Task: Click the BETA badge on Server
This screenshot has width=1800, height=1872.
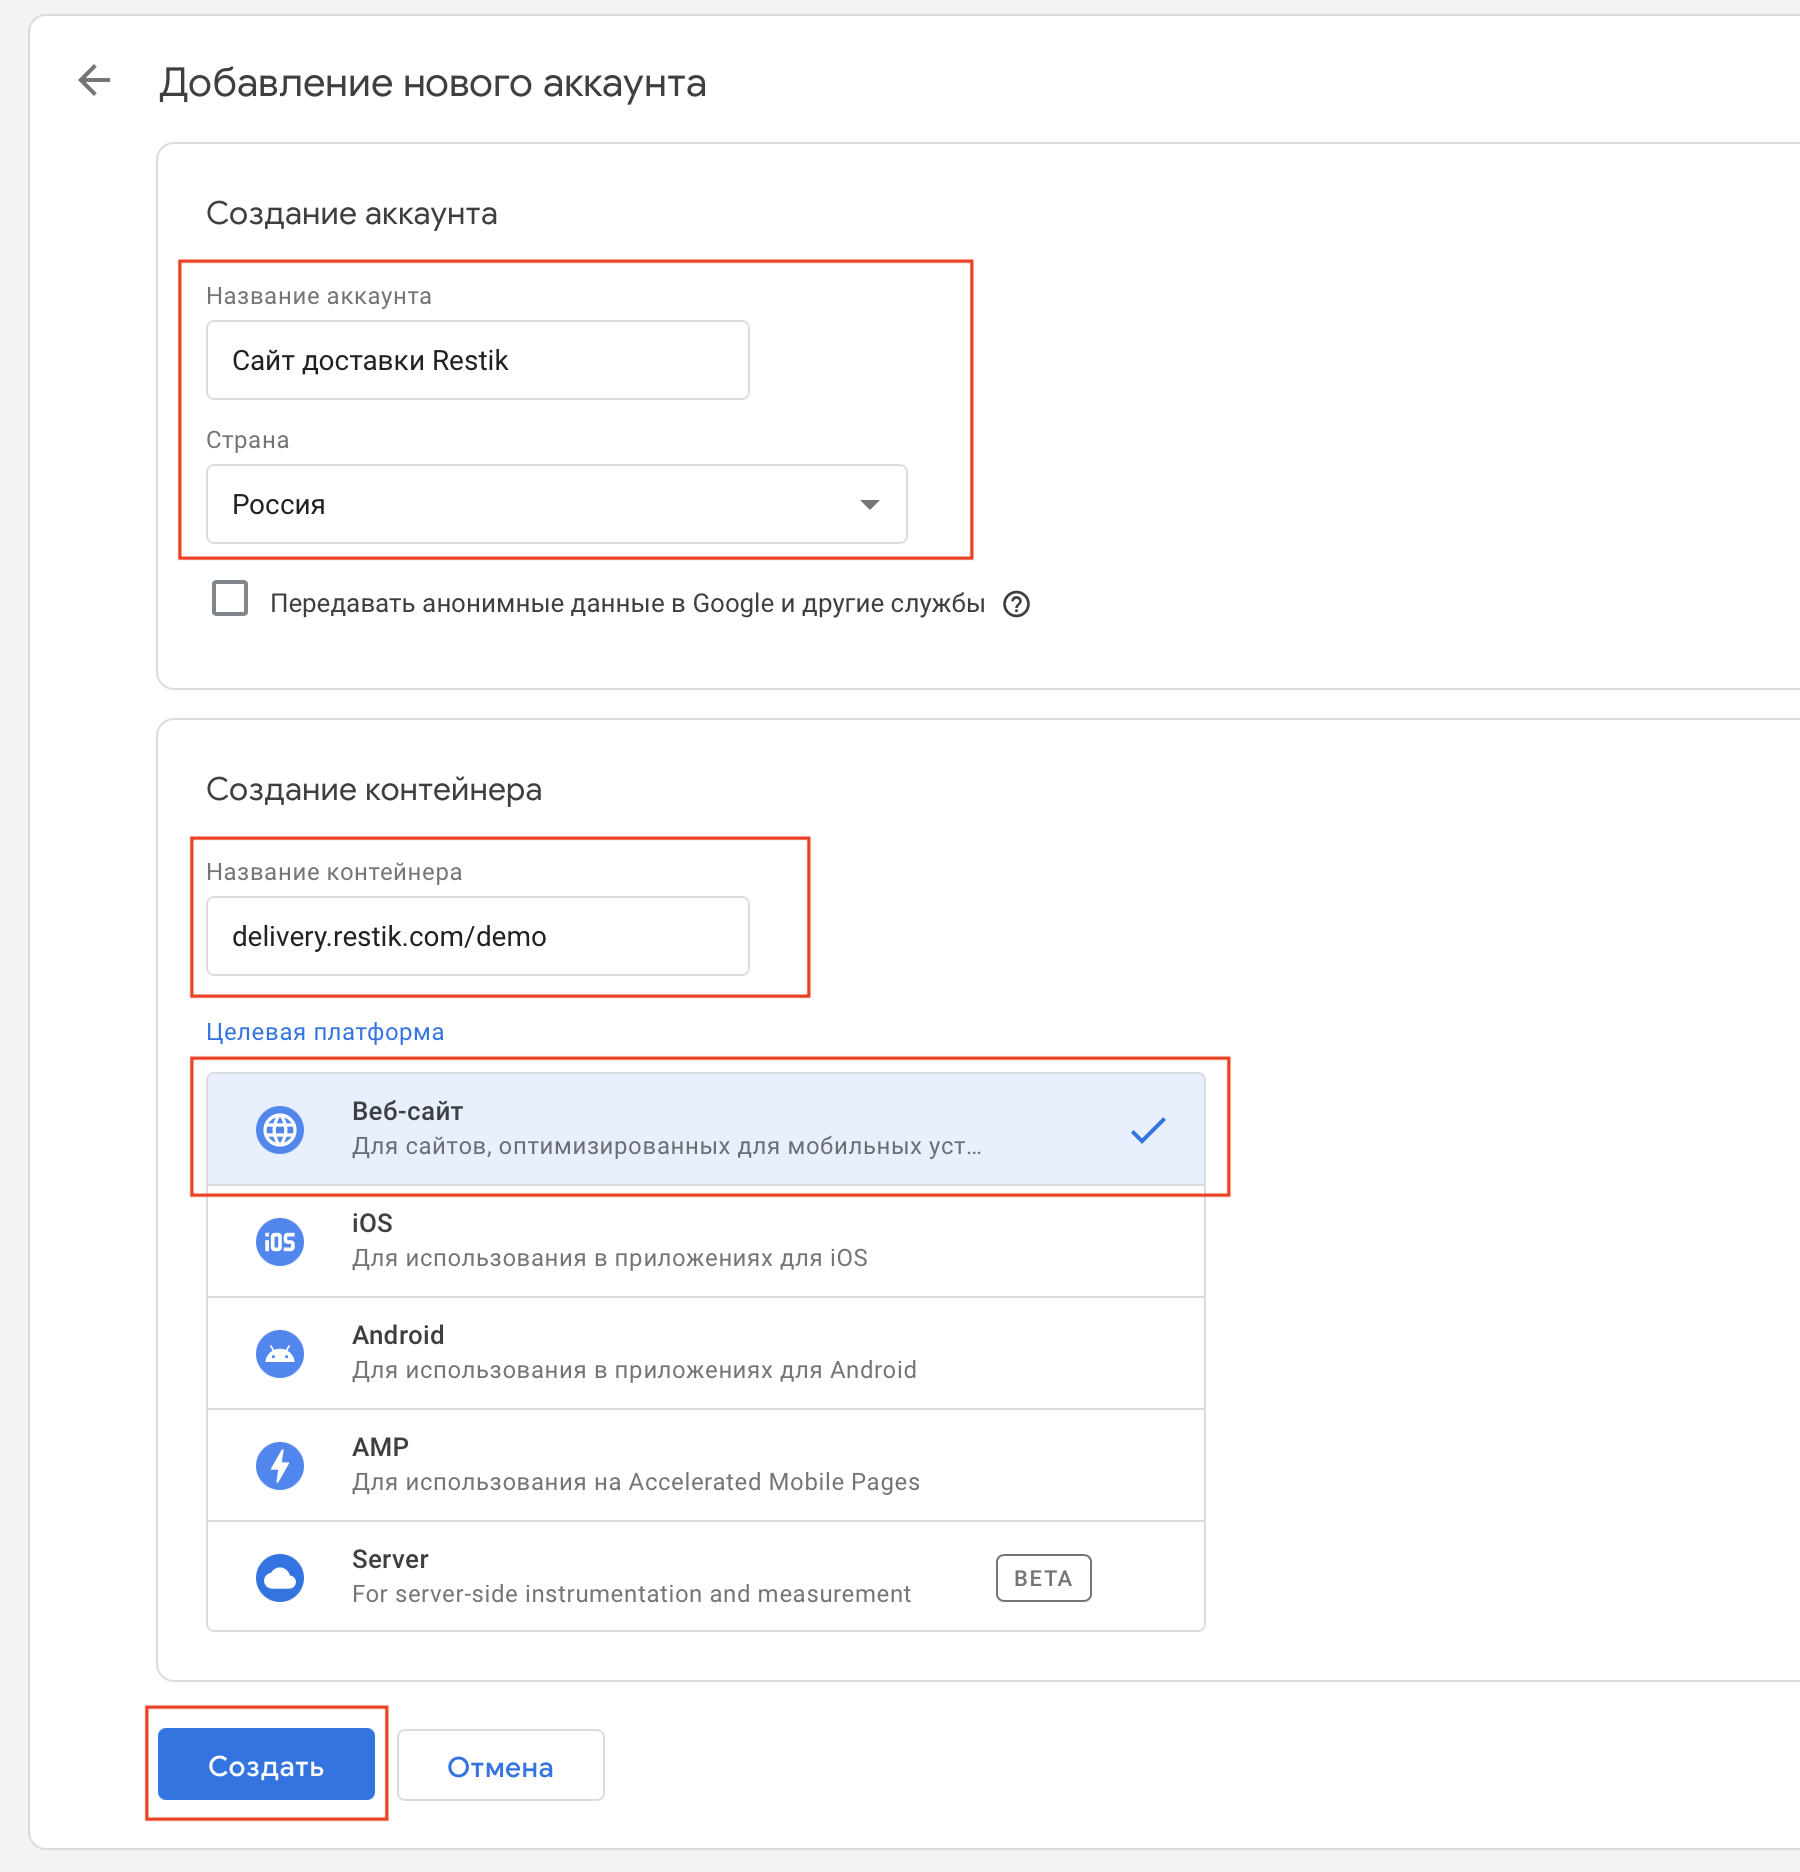Action: tap(1043, 1578)
